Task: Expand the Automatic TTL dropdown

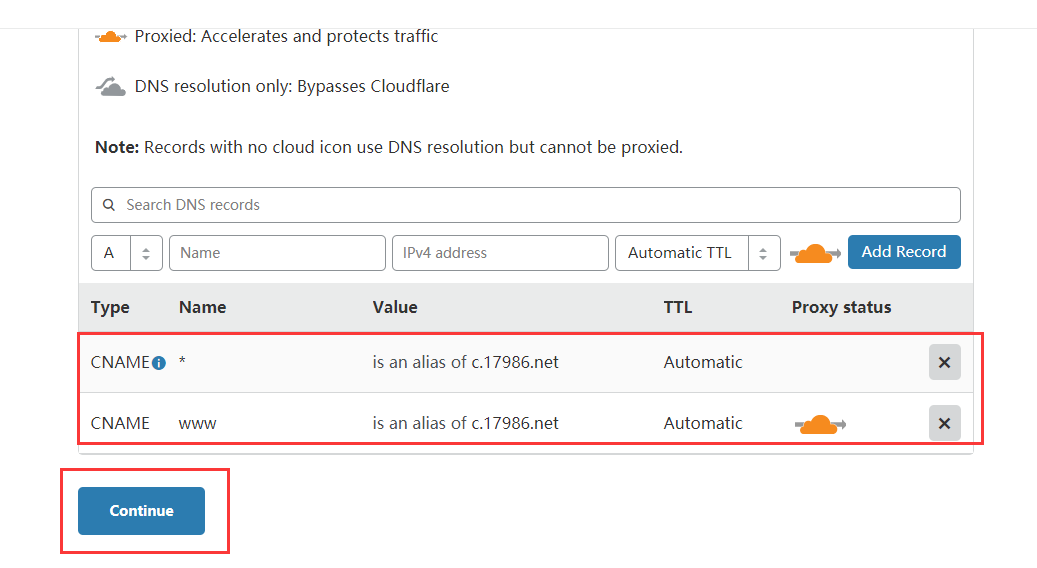Action: pos(697,253)
